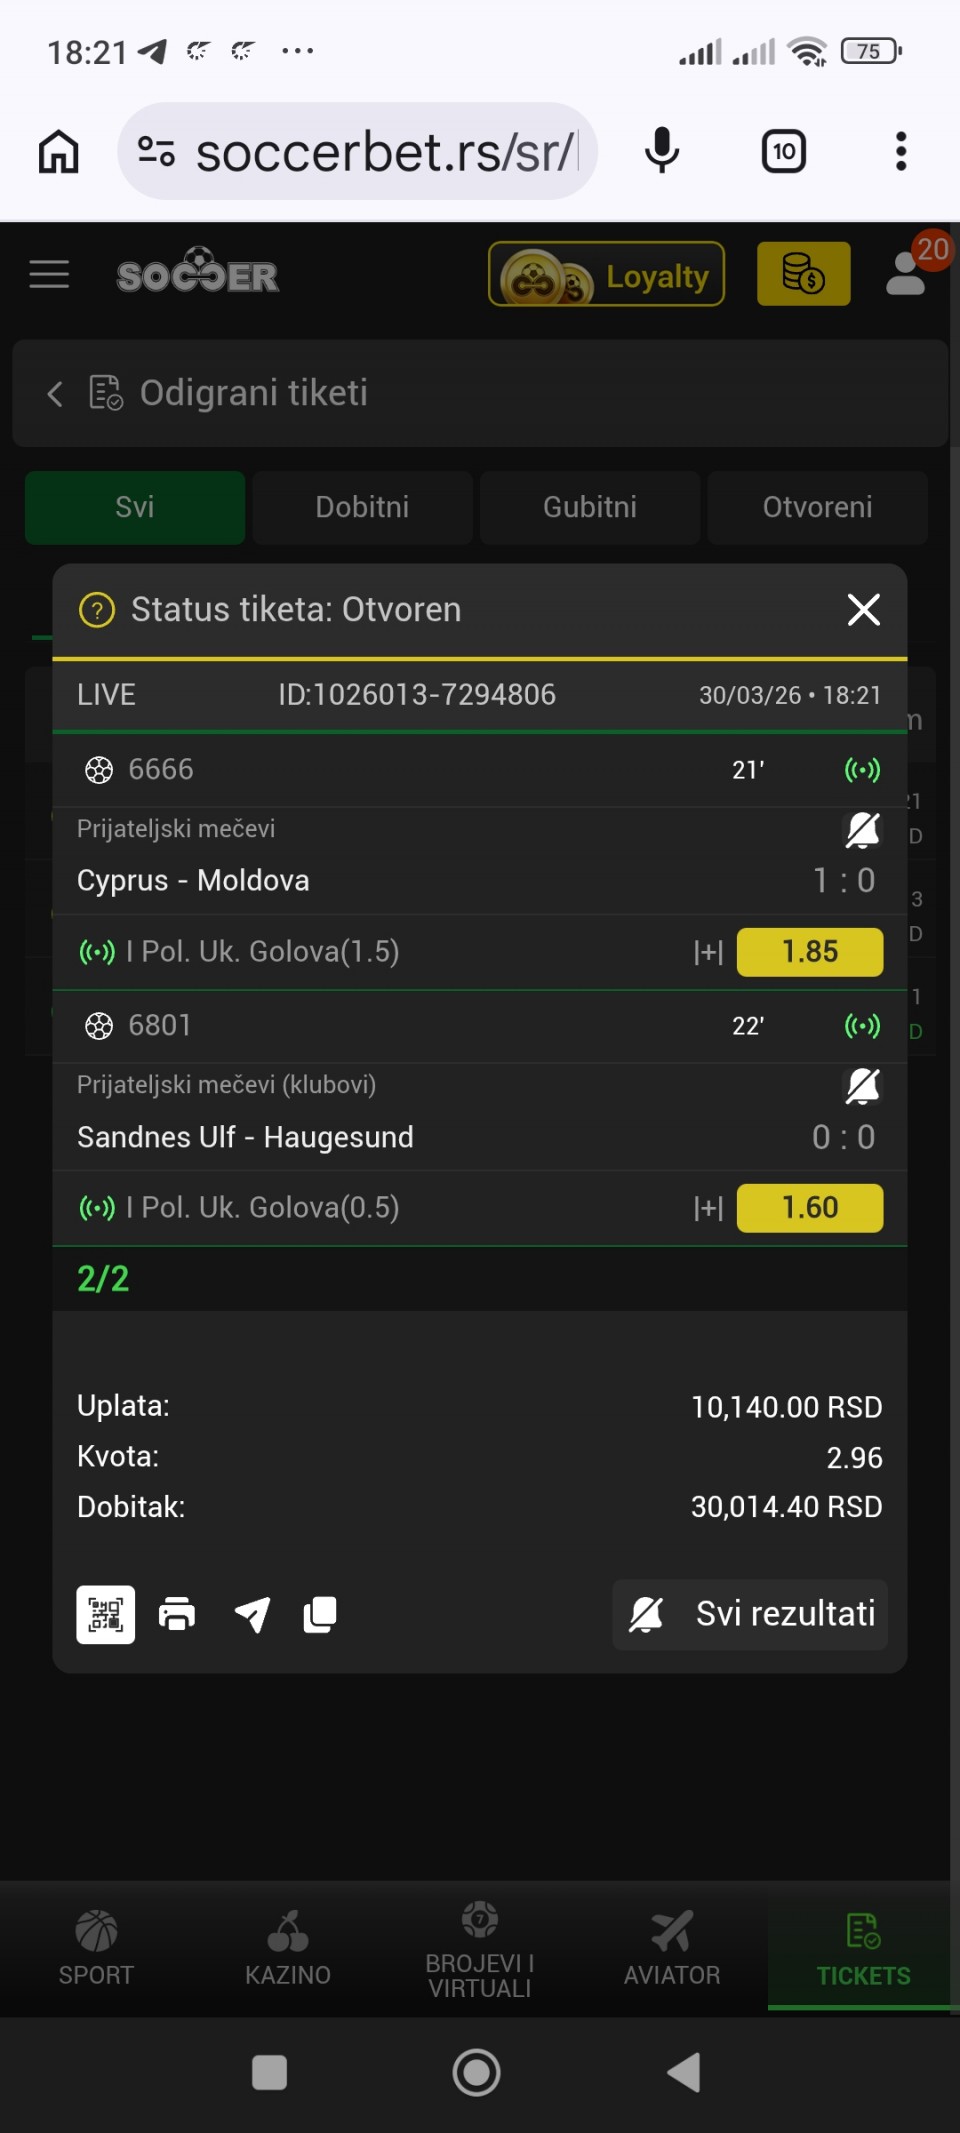
Task: Toggle notification bell for Cyprus - Moldova
Action: point(862,829)
